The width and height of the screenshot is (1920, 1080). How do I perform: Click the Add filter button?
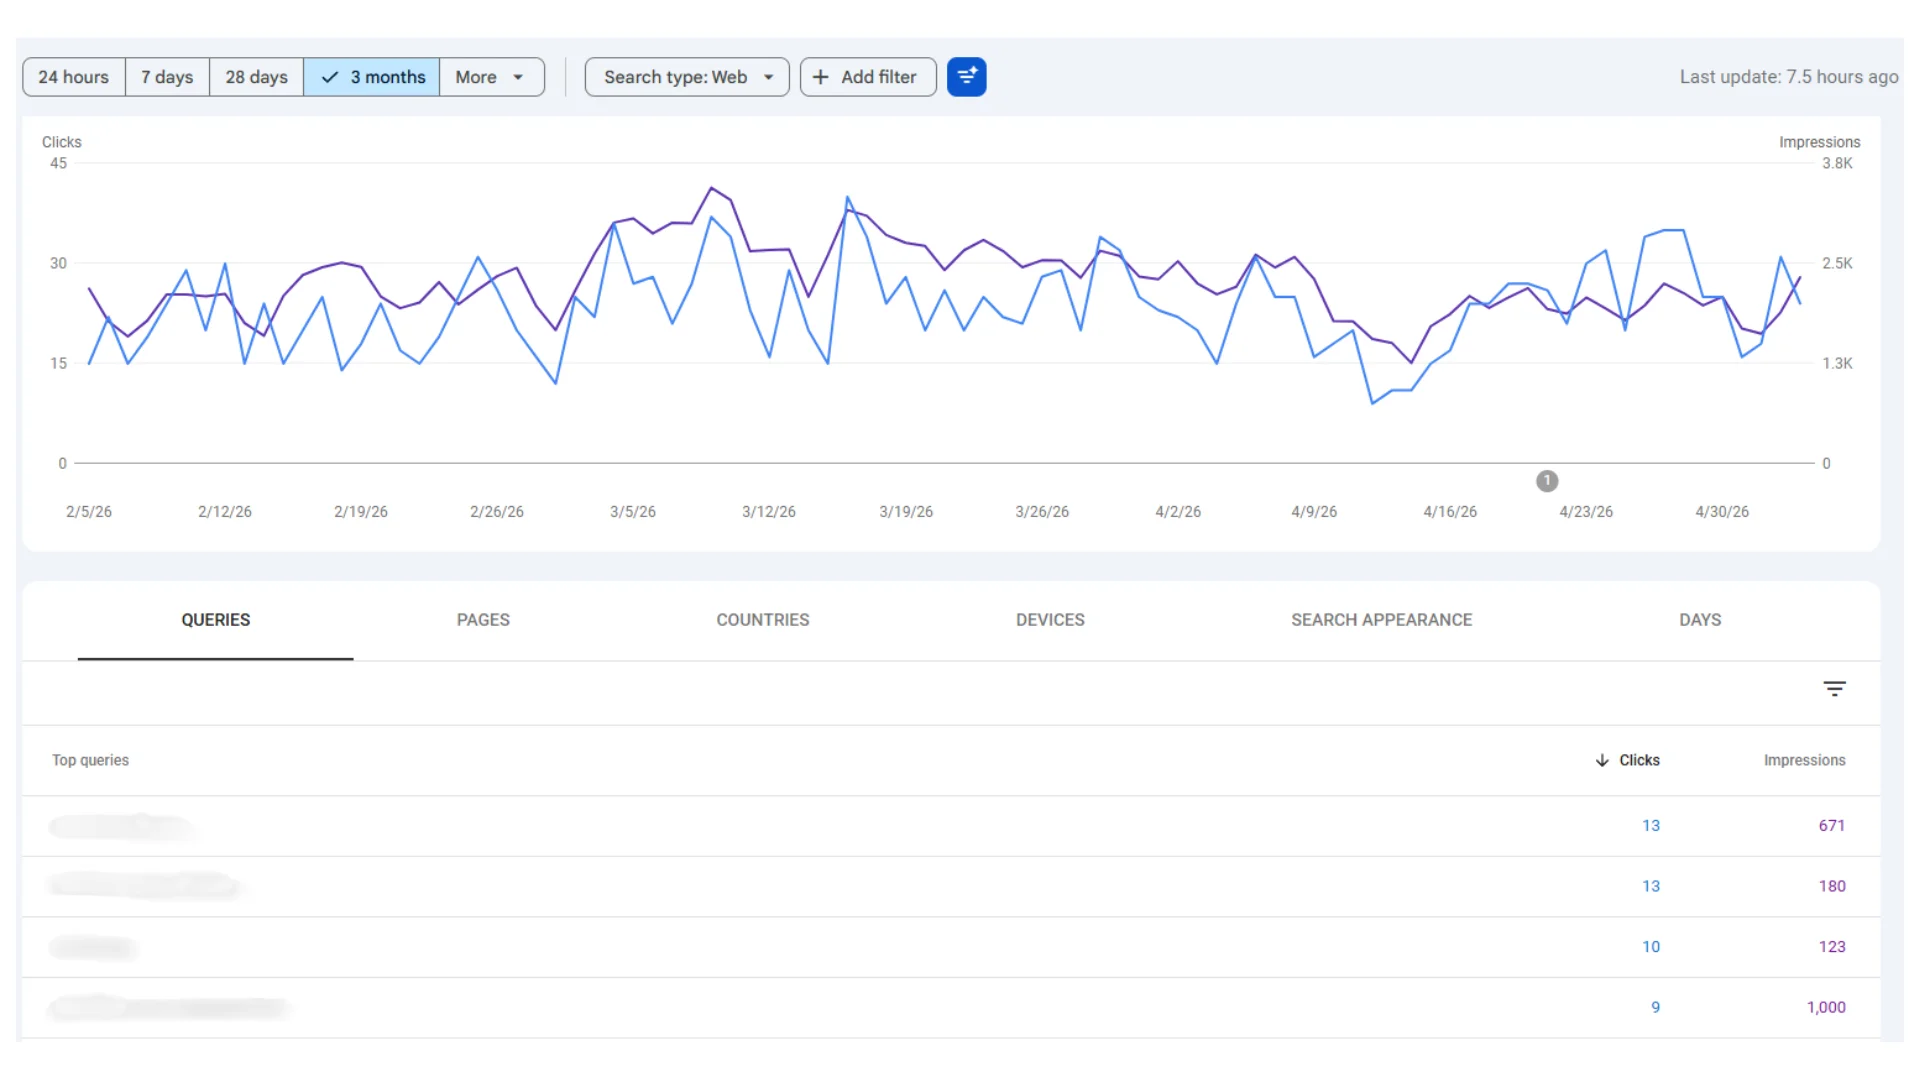pyautogui.click(x=868, y=77)
